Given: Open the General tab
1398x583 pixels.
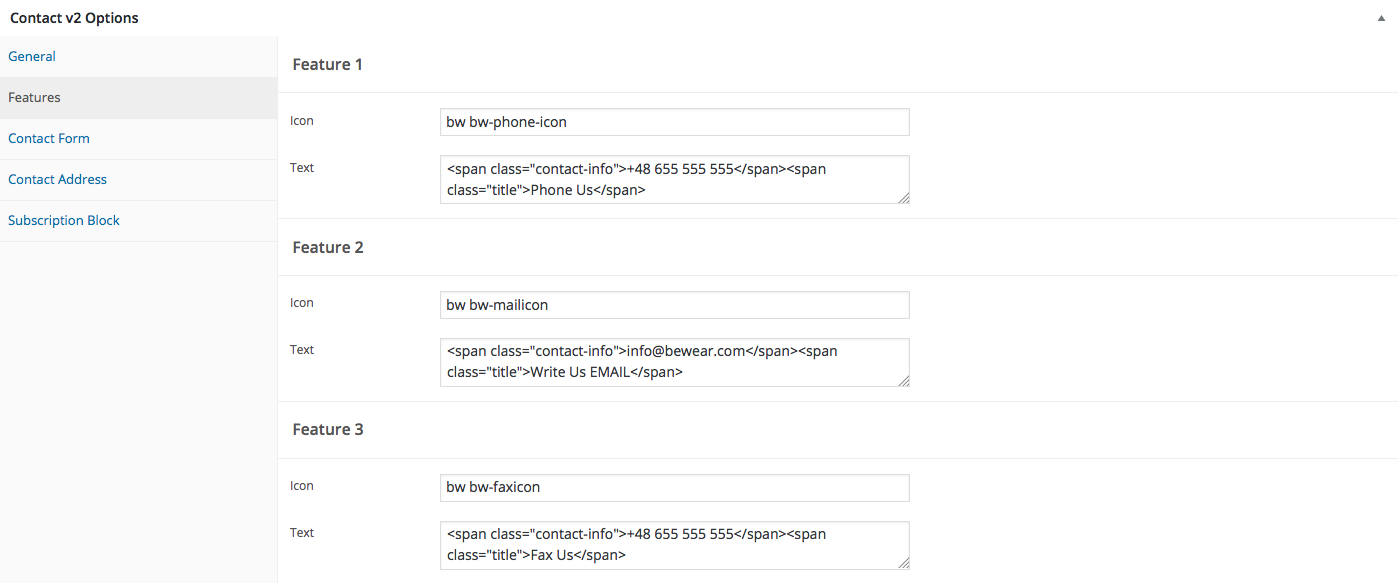Looking at the screenshot, I should tap(32, 56).
